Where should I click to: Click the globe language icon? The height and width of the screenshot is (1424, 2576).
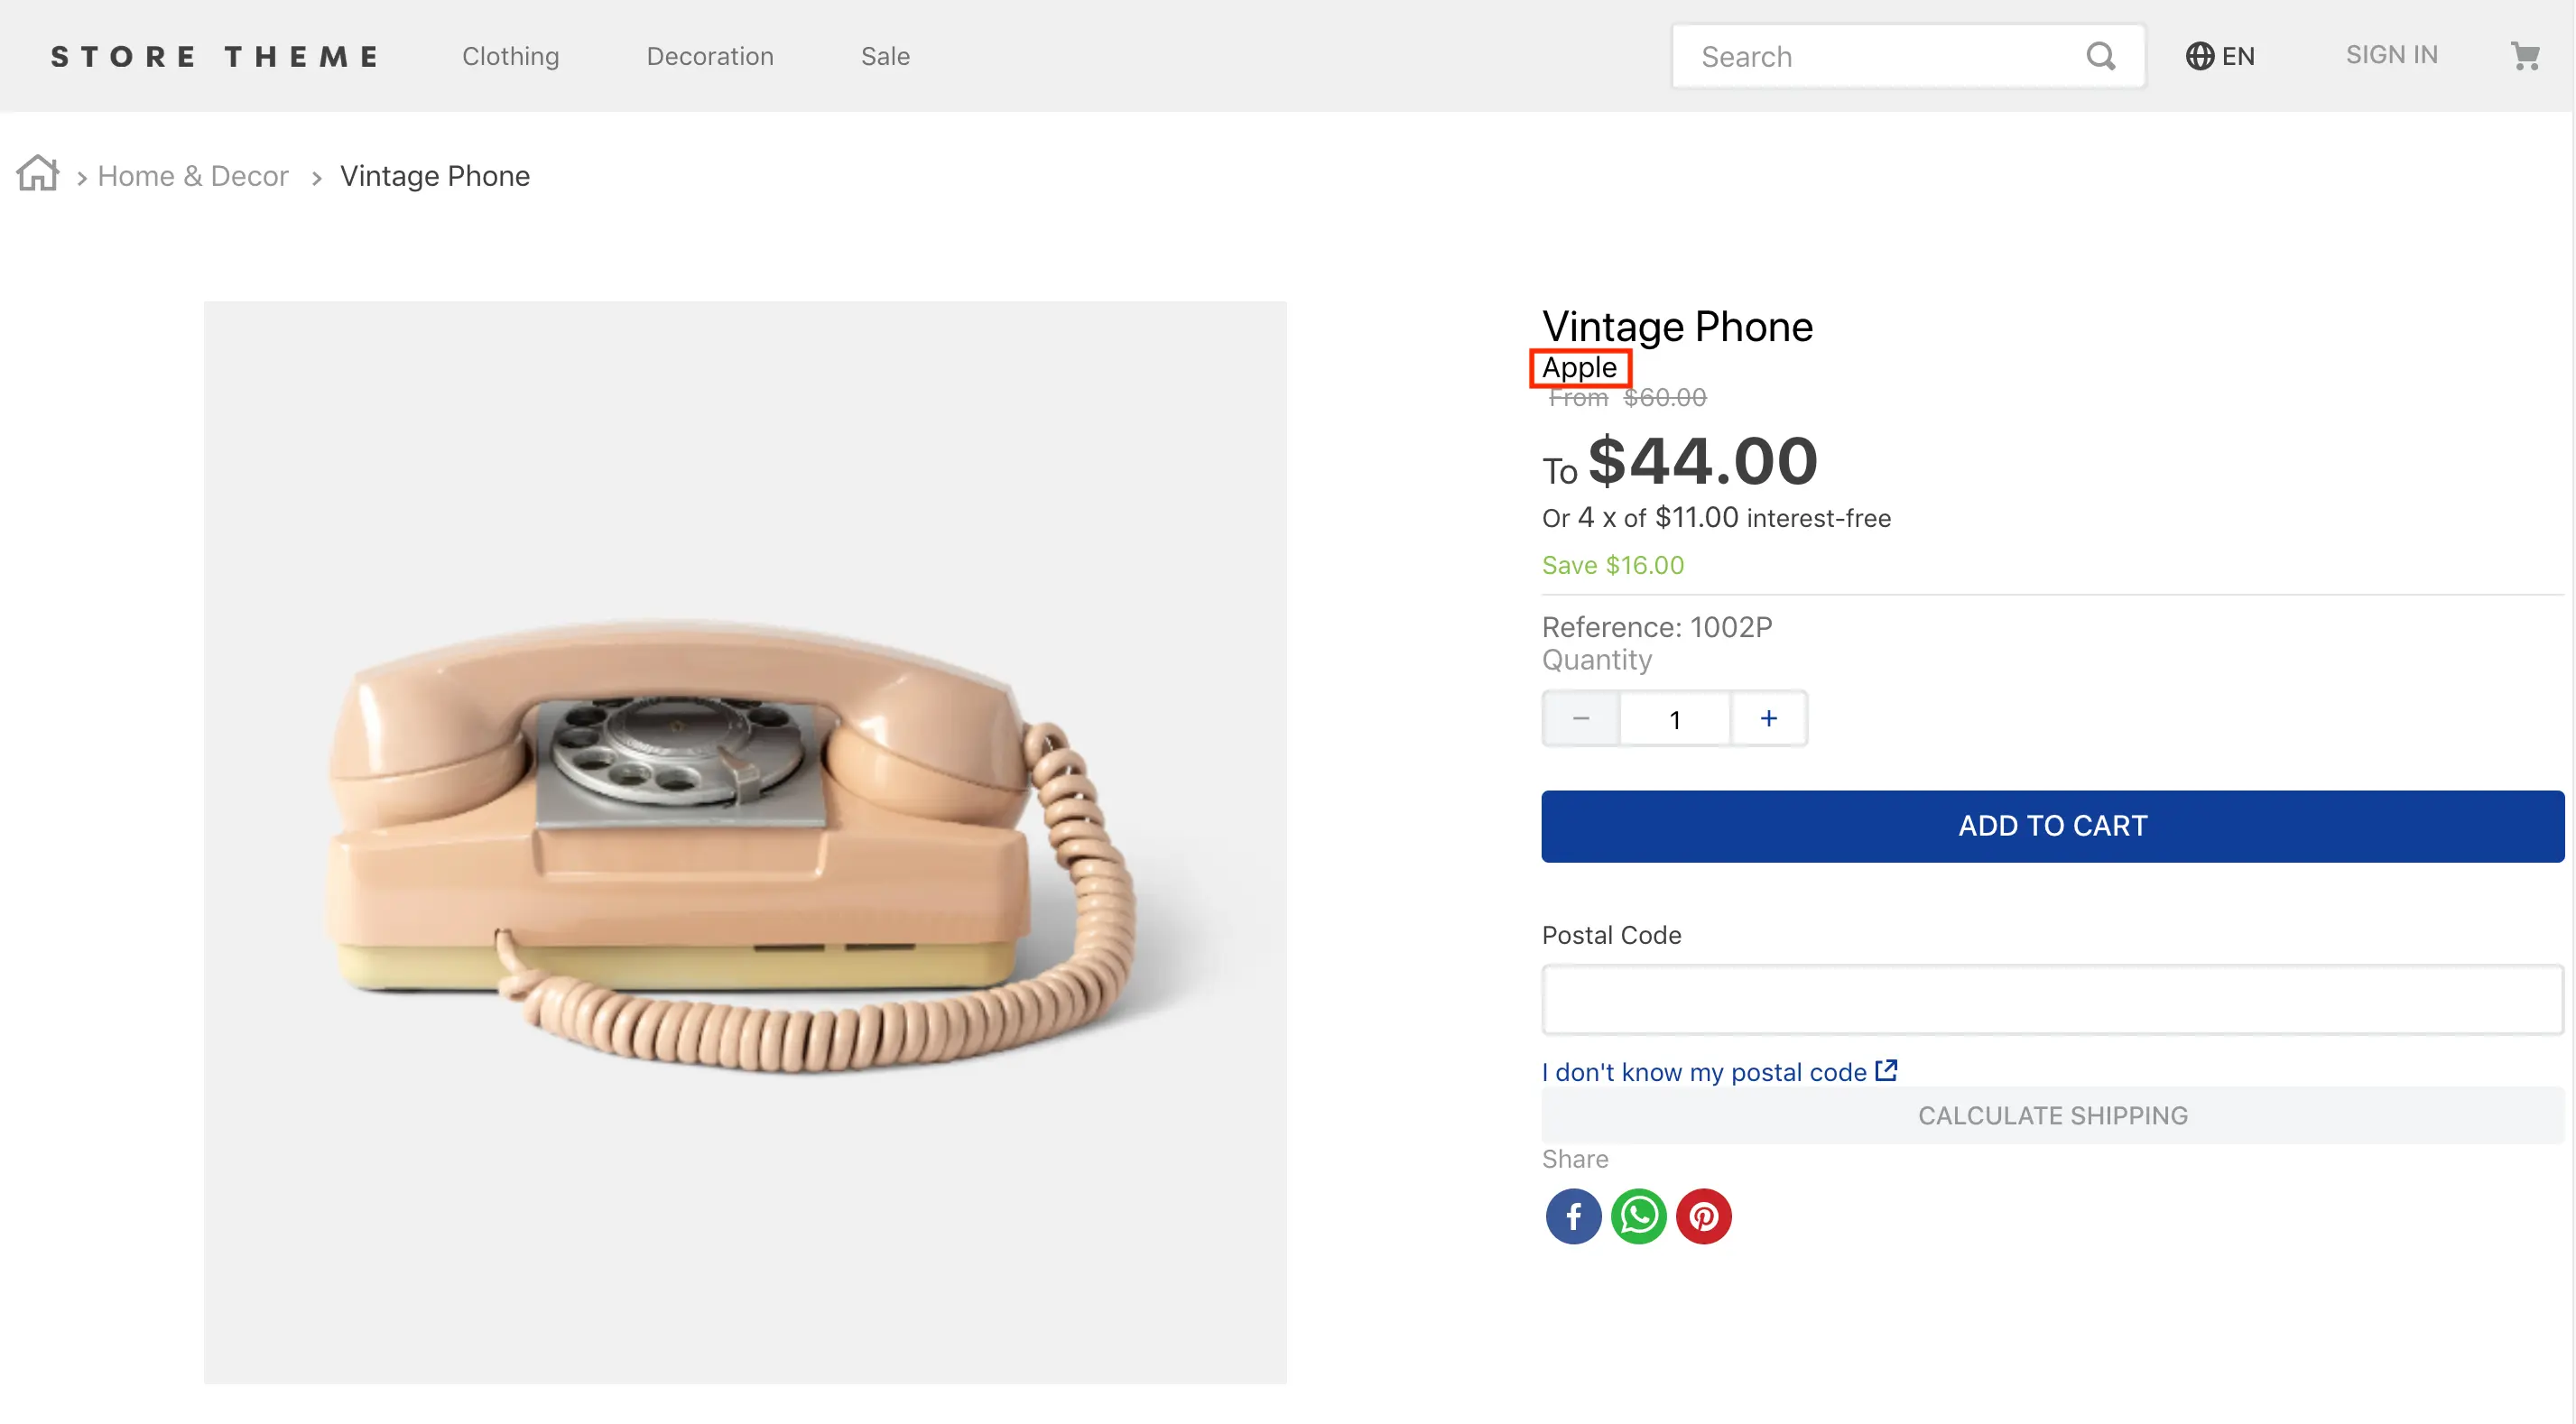tap(2199, 56)
